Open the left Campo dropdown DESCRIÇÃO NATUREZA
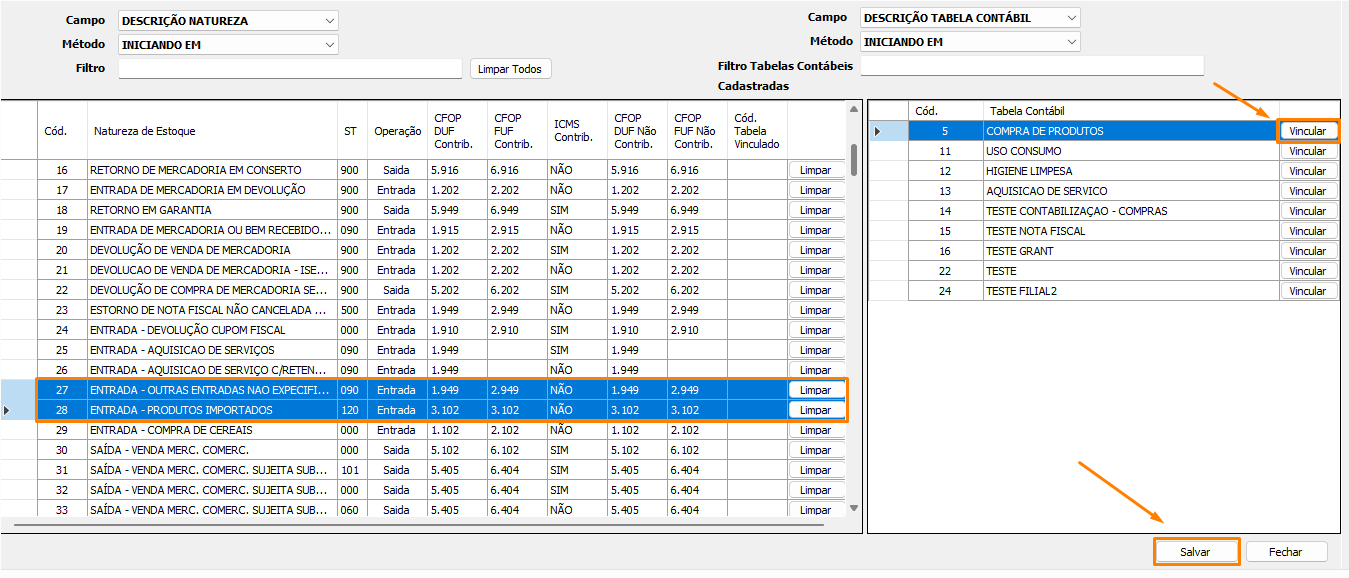This screenshot has height=578, width=1349. tap(228, 20)
